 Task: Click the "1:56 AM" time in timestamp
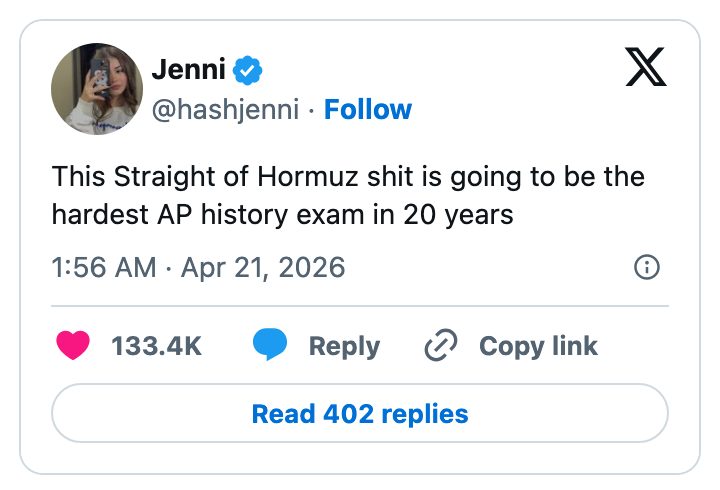click(104, 267)
